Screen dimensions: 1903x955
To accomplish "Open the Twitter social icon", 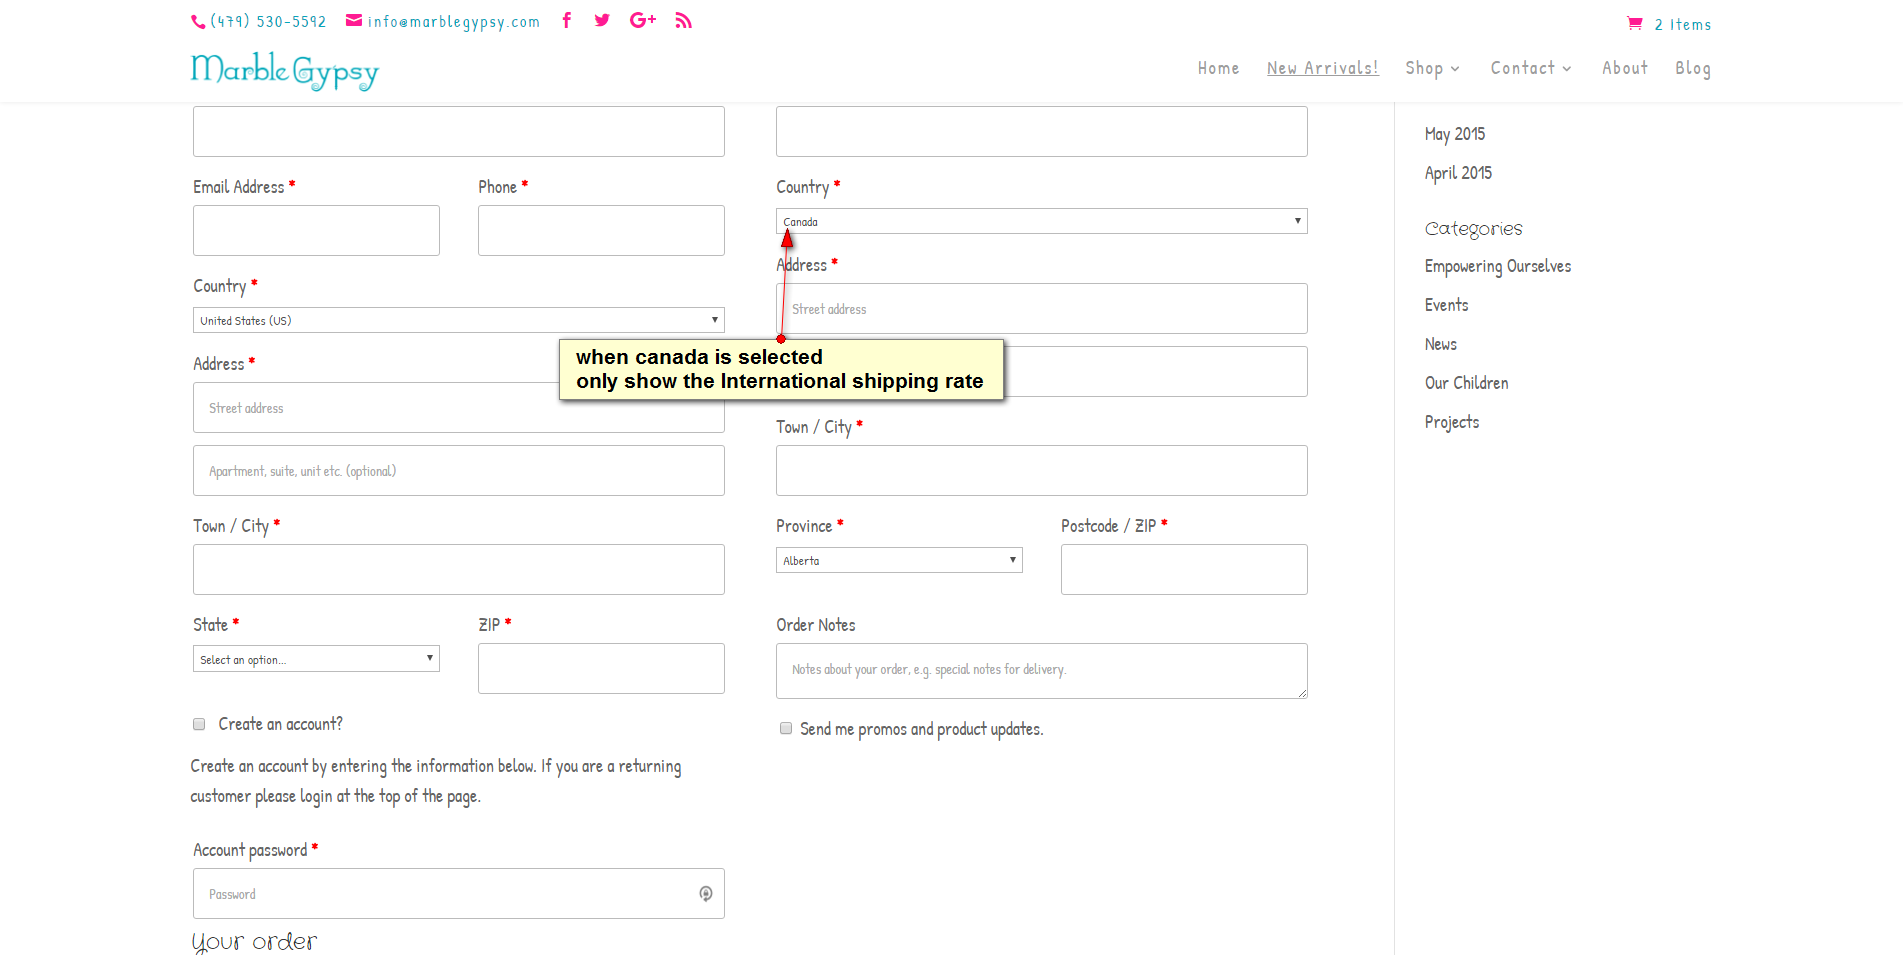I will pos(602,20).
